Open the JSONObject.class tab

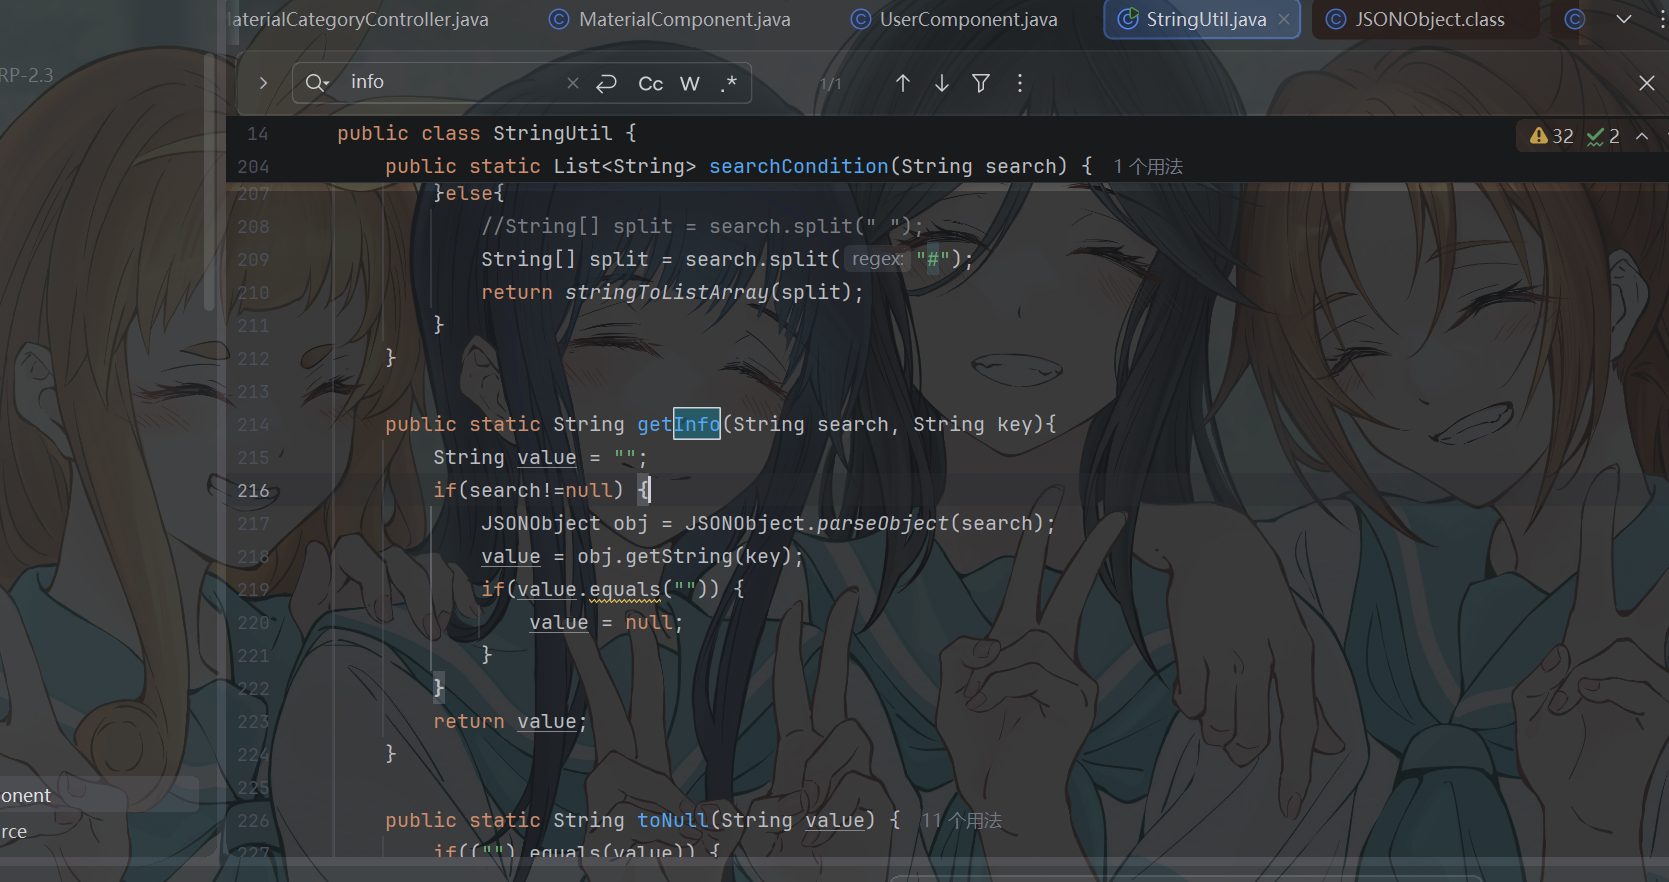click(x=1416, y=19)
